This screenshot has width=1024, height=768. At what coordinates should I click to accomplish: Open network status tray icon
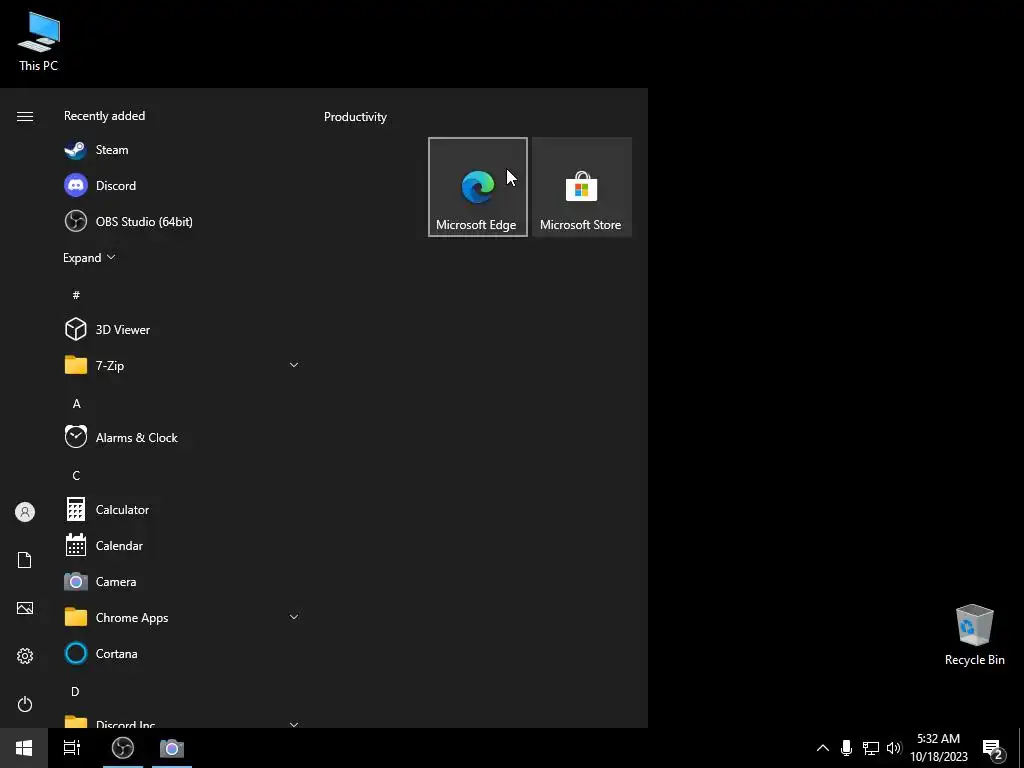point(871,748)
